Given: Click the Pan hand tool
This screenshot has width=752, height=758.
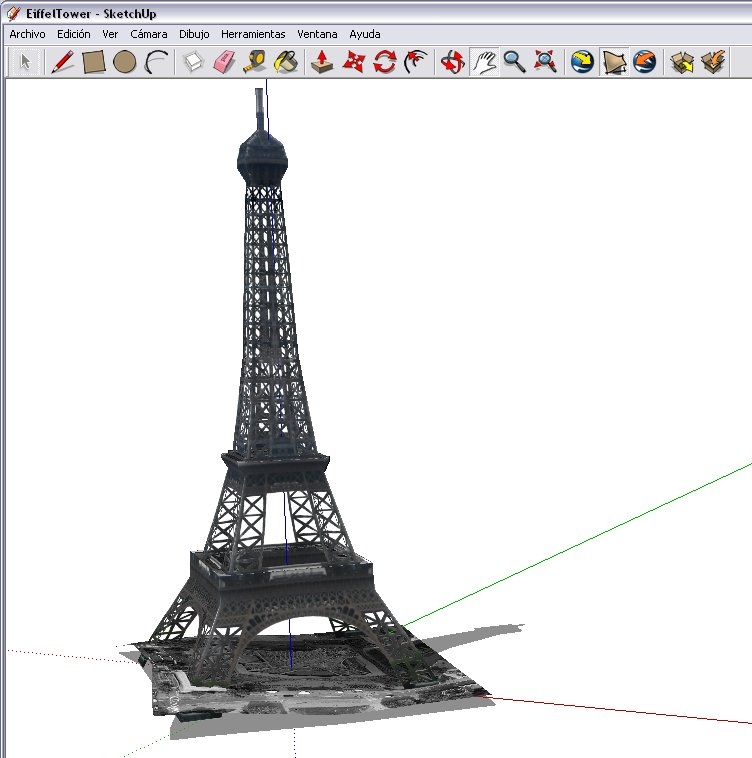Looking at the screenshot, I should click(x=484, y=62).
